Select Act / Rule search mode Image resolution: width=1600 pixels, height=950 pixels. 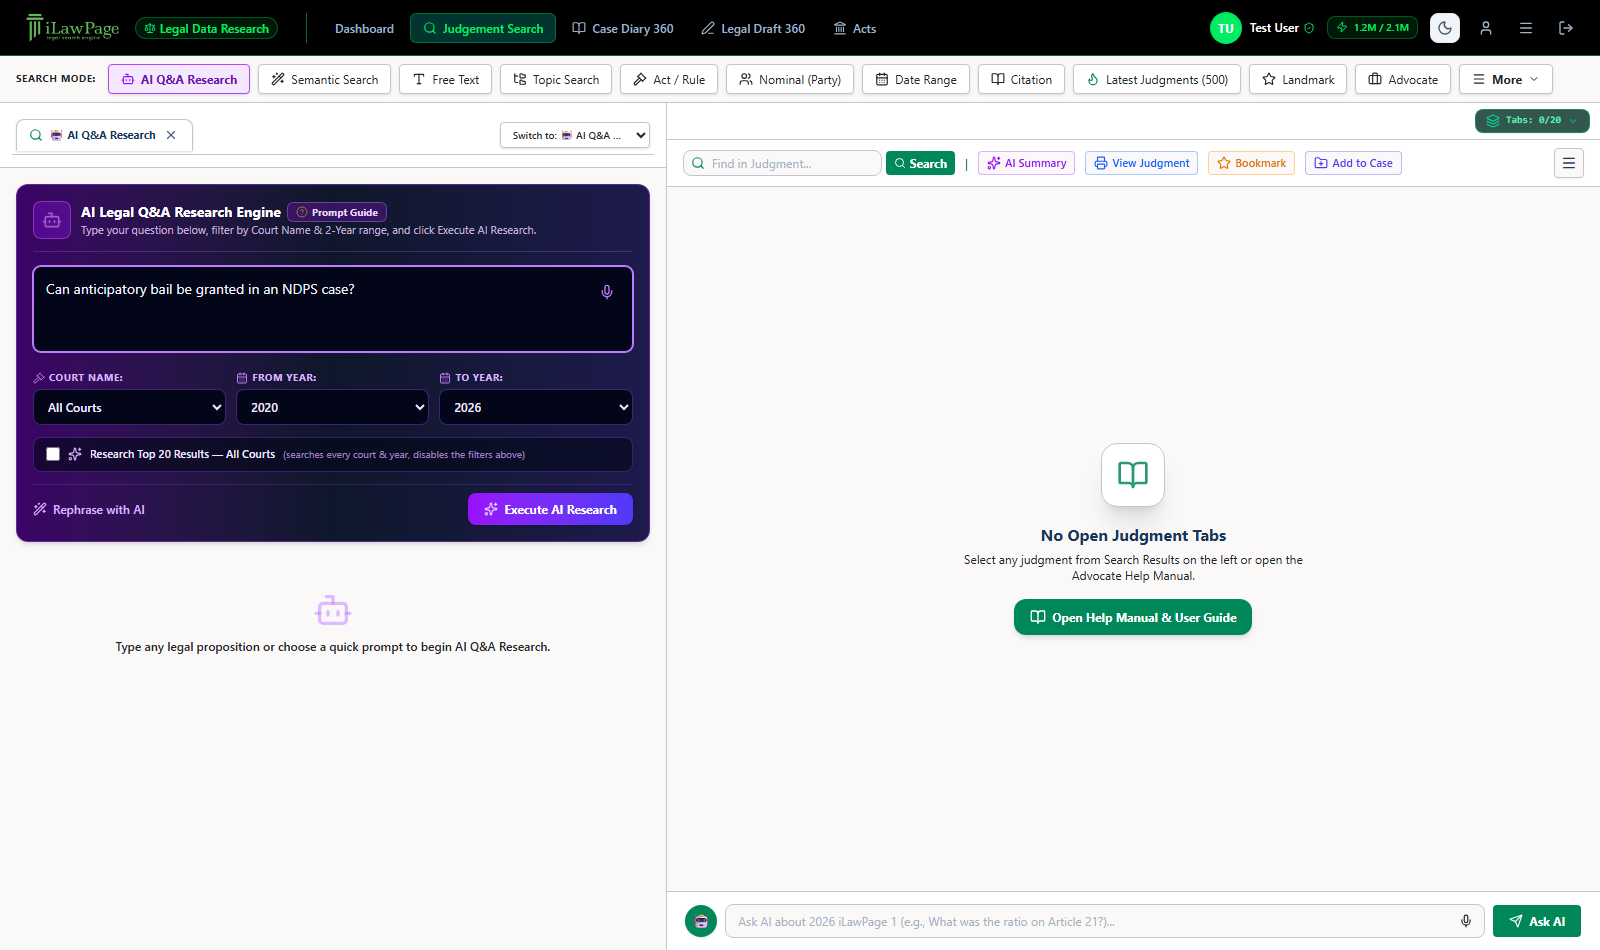pos(669,79)
